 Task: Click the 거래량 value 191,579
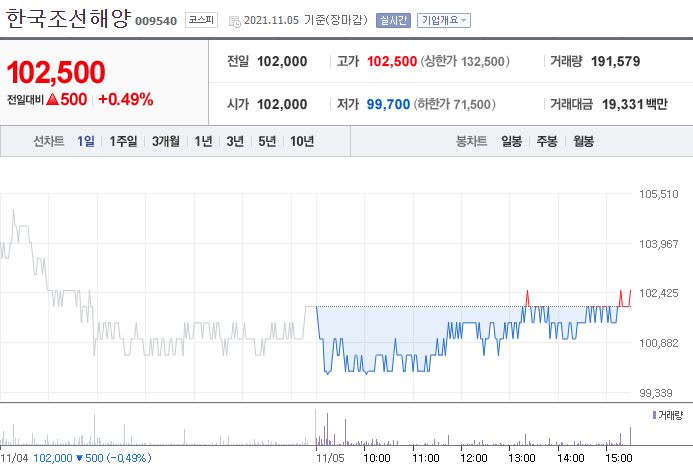click(x=615, y=61)
